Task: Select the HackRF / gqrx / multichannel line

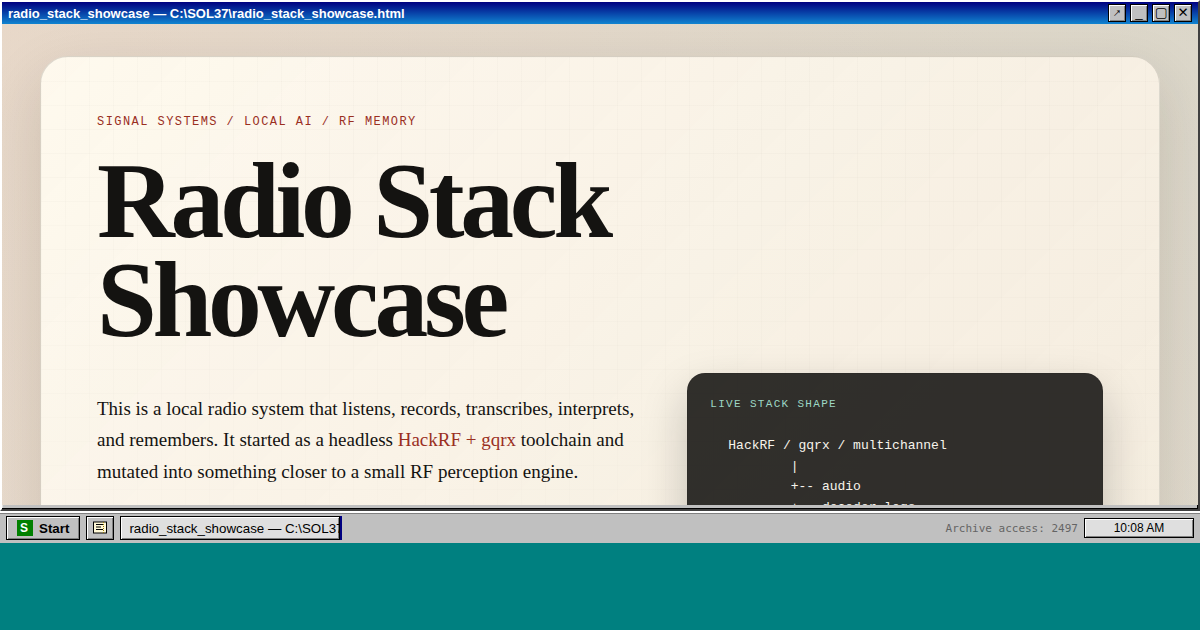Action: point(837,445)
